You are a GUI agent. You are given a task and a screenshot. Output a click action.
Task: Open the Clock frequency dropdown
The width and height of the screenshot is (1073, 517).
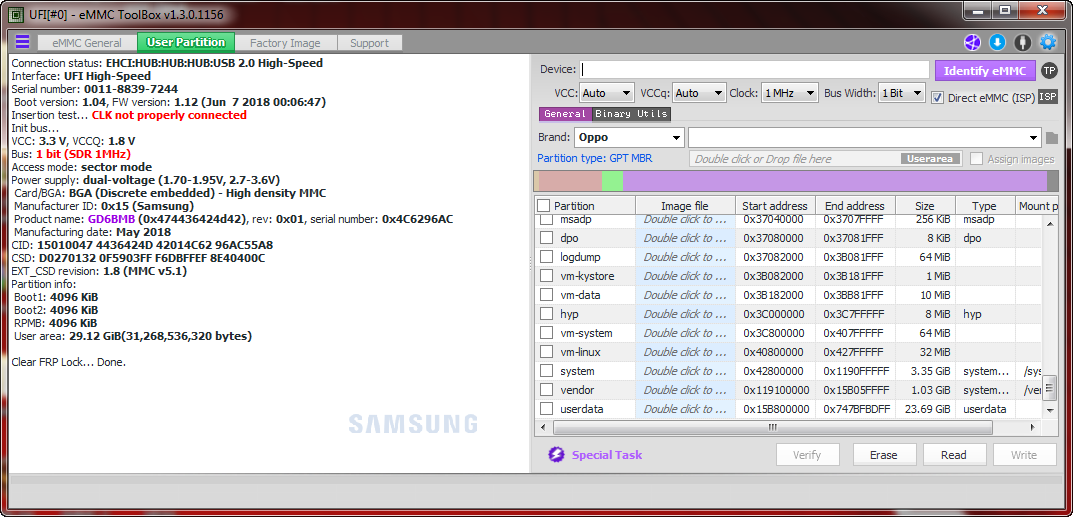point(790,92)
